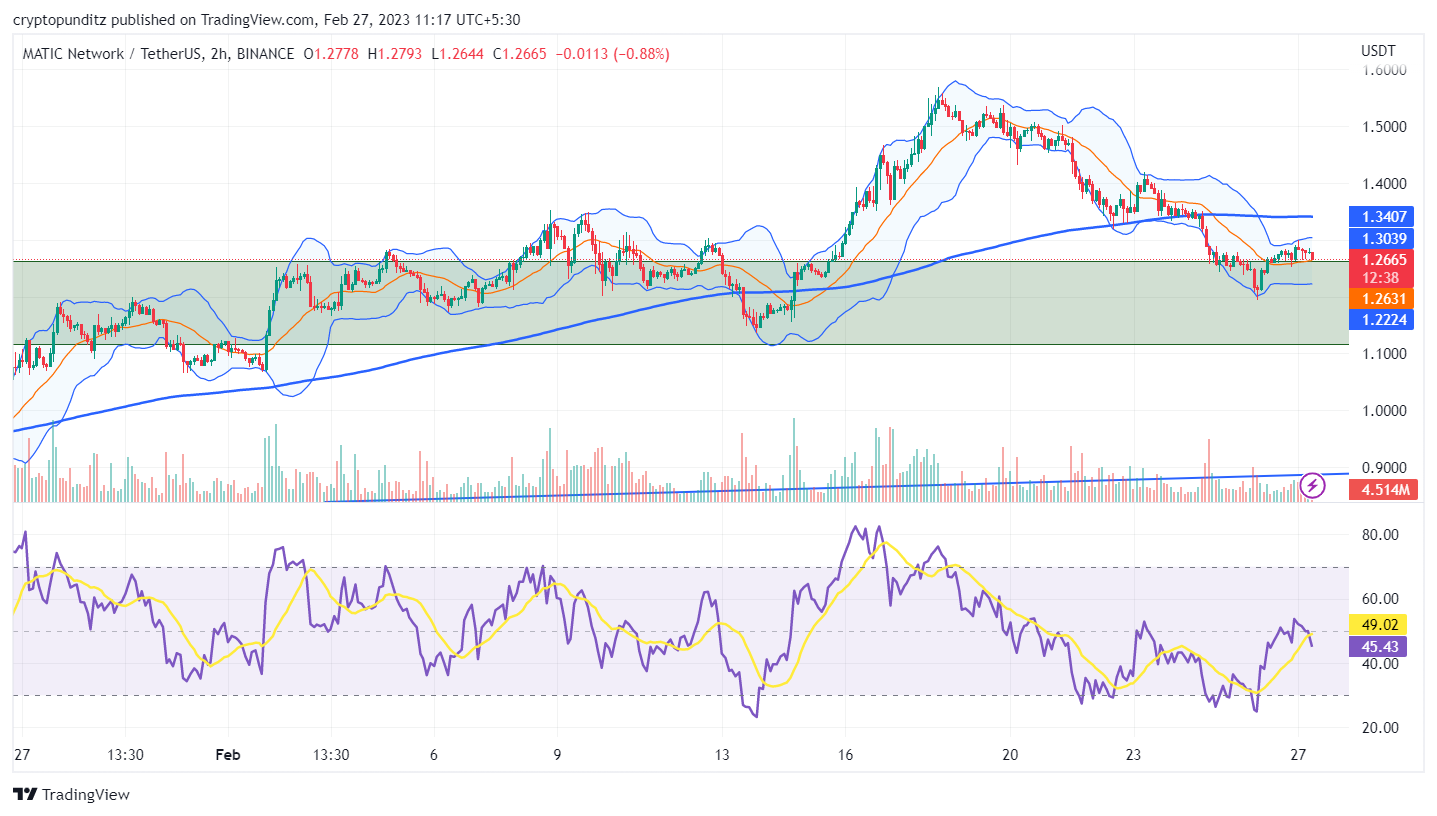Click the 20 date label on time axis
The height and width of the screenshot is (816, 1437).
click(1010, 755)
